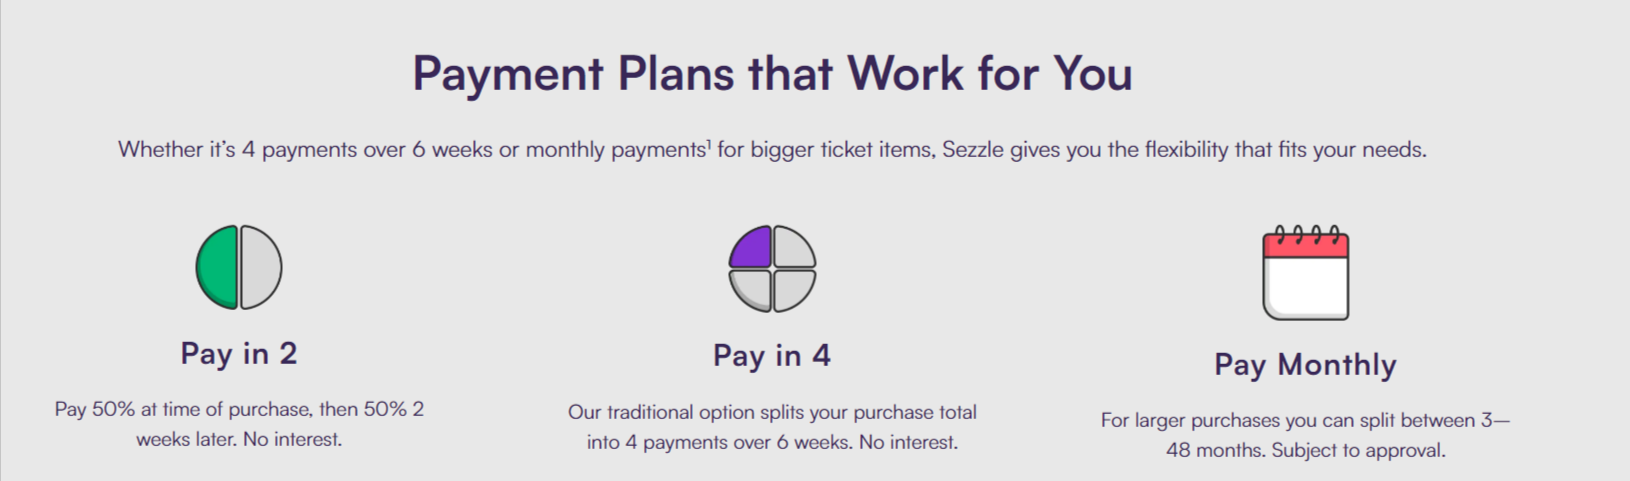Open the "Pay in 4" plan title
The image size is (1630, 481).
772,355
